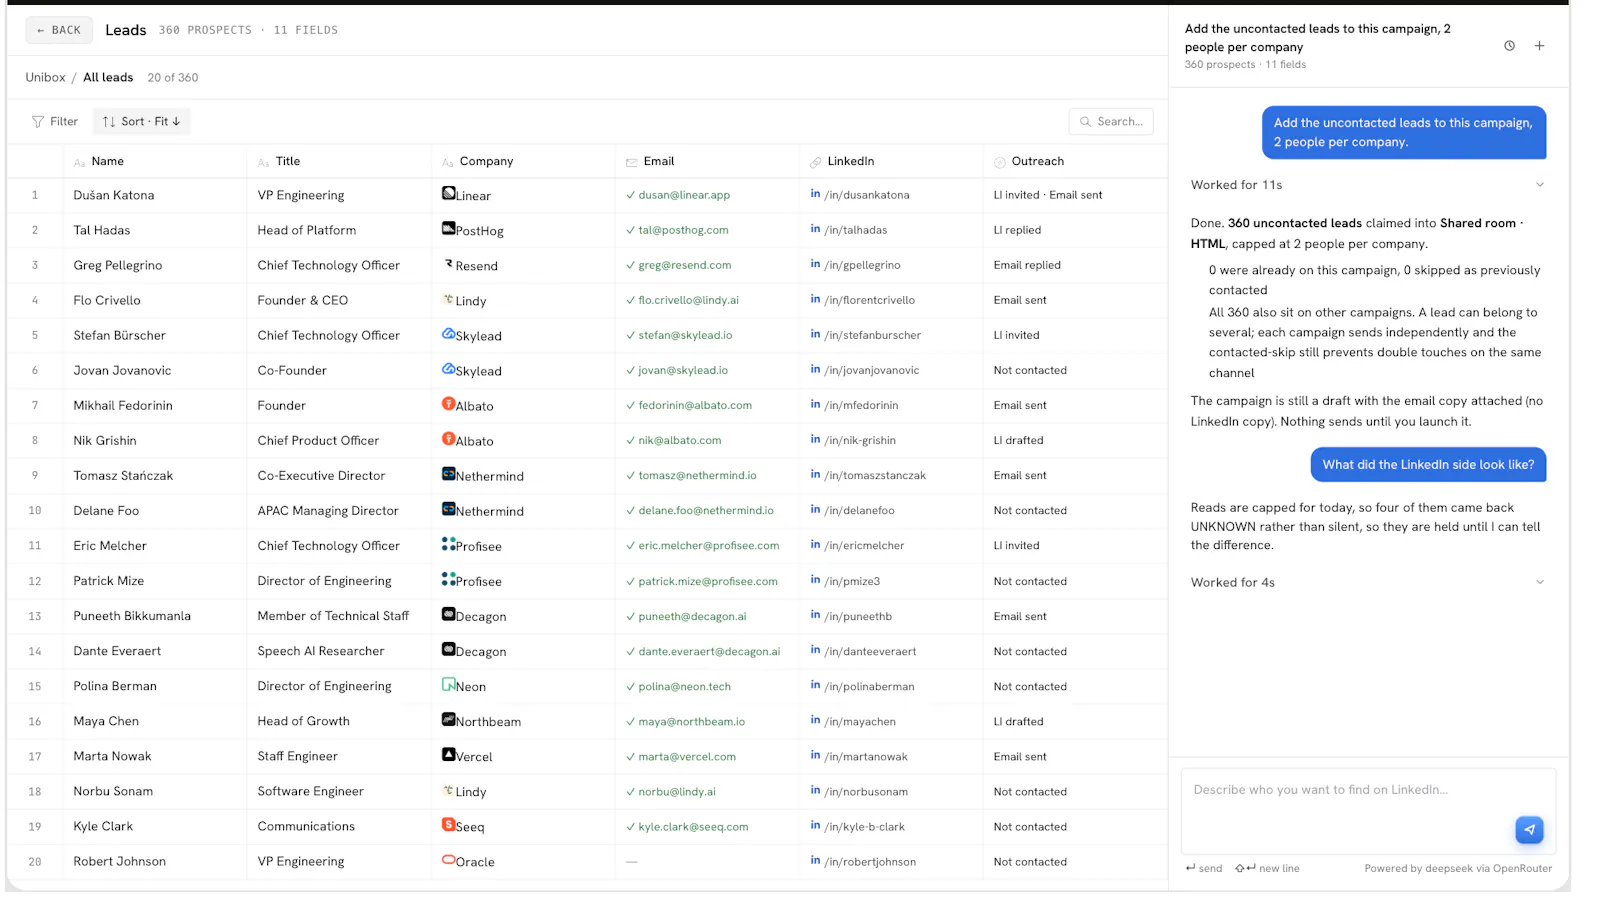The image size is (1600, 923).
Task: Send the message with the paper plane button
Action: [x=1529, y=829]
